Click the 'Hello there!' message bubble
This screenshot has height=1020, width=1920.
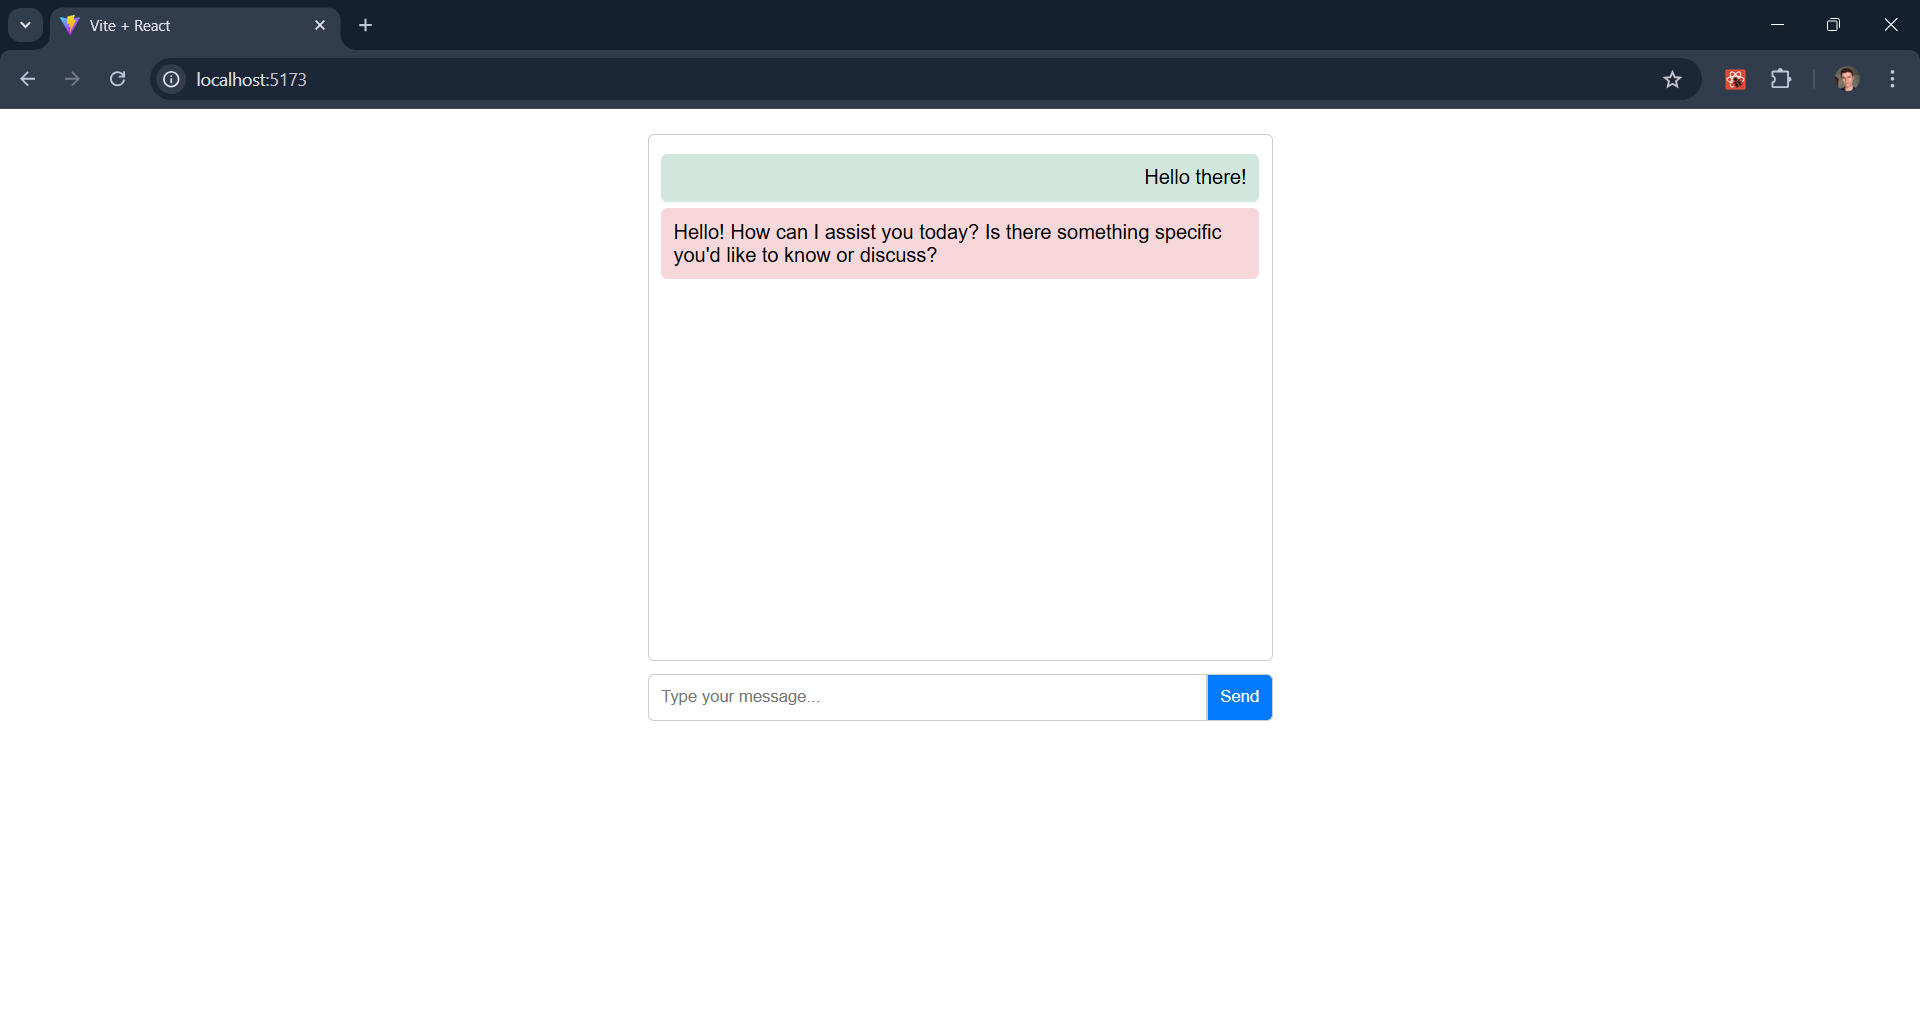click(960, 178)
